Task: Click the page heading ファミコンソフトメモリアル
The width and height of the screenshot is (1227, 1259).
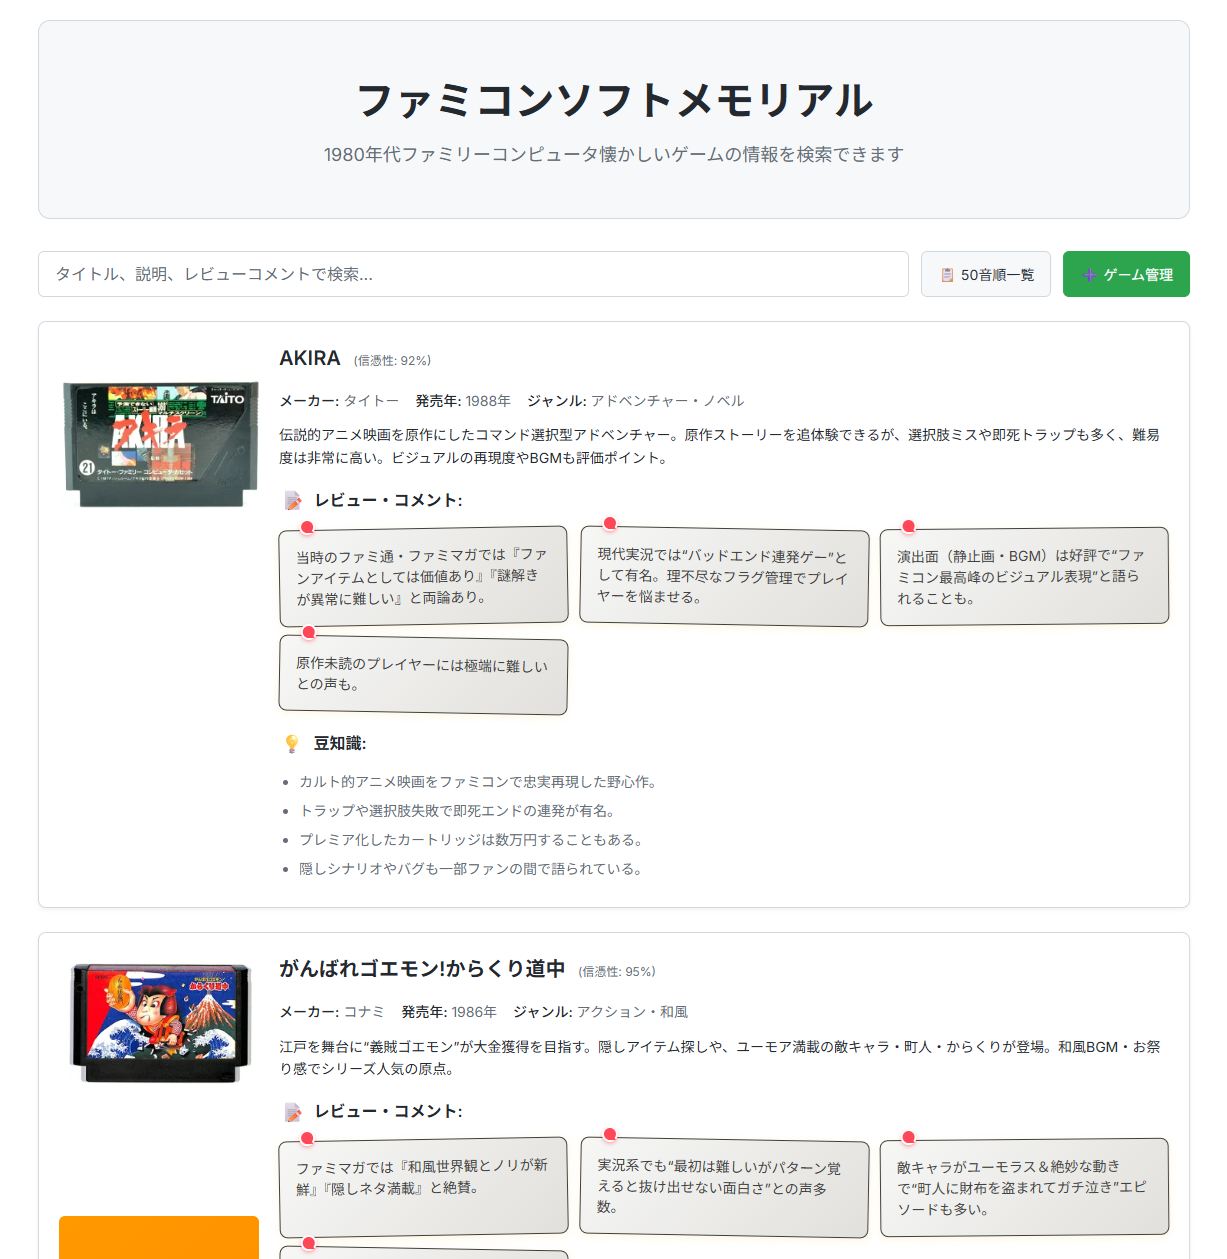Action: point(614,100)
